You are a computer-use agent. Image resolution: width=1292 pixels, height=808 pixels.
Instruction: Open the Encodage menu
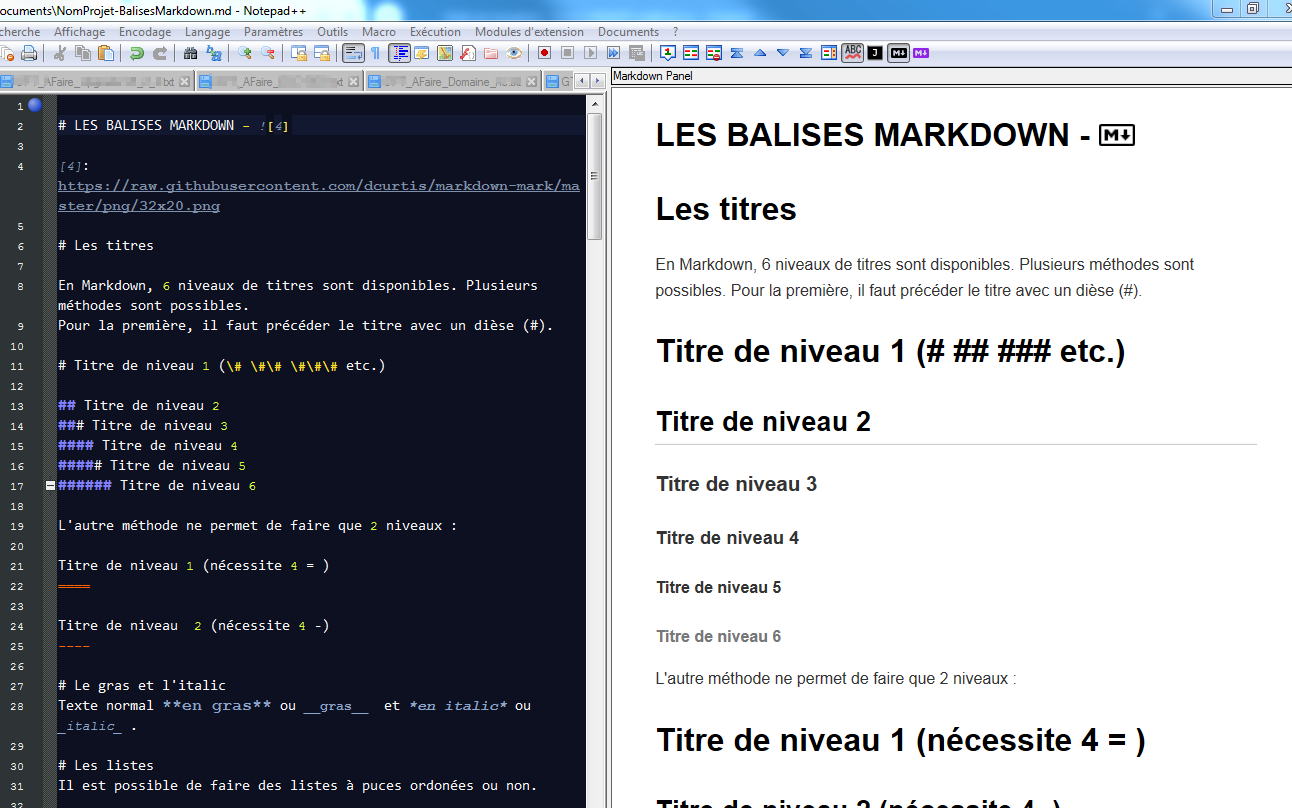[145, 31]
